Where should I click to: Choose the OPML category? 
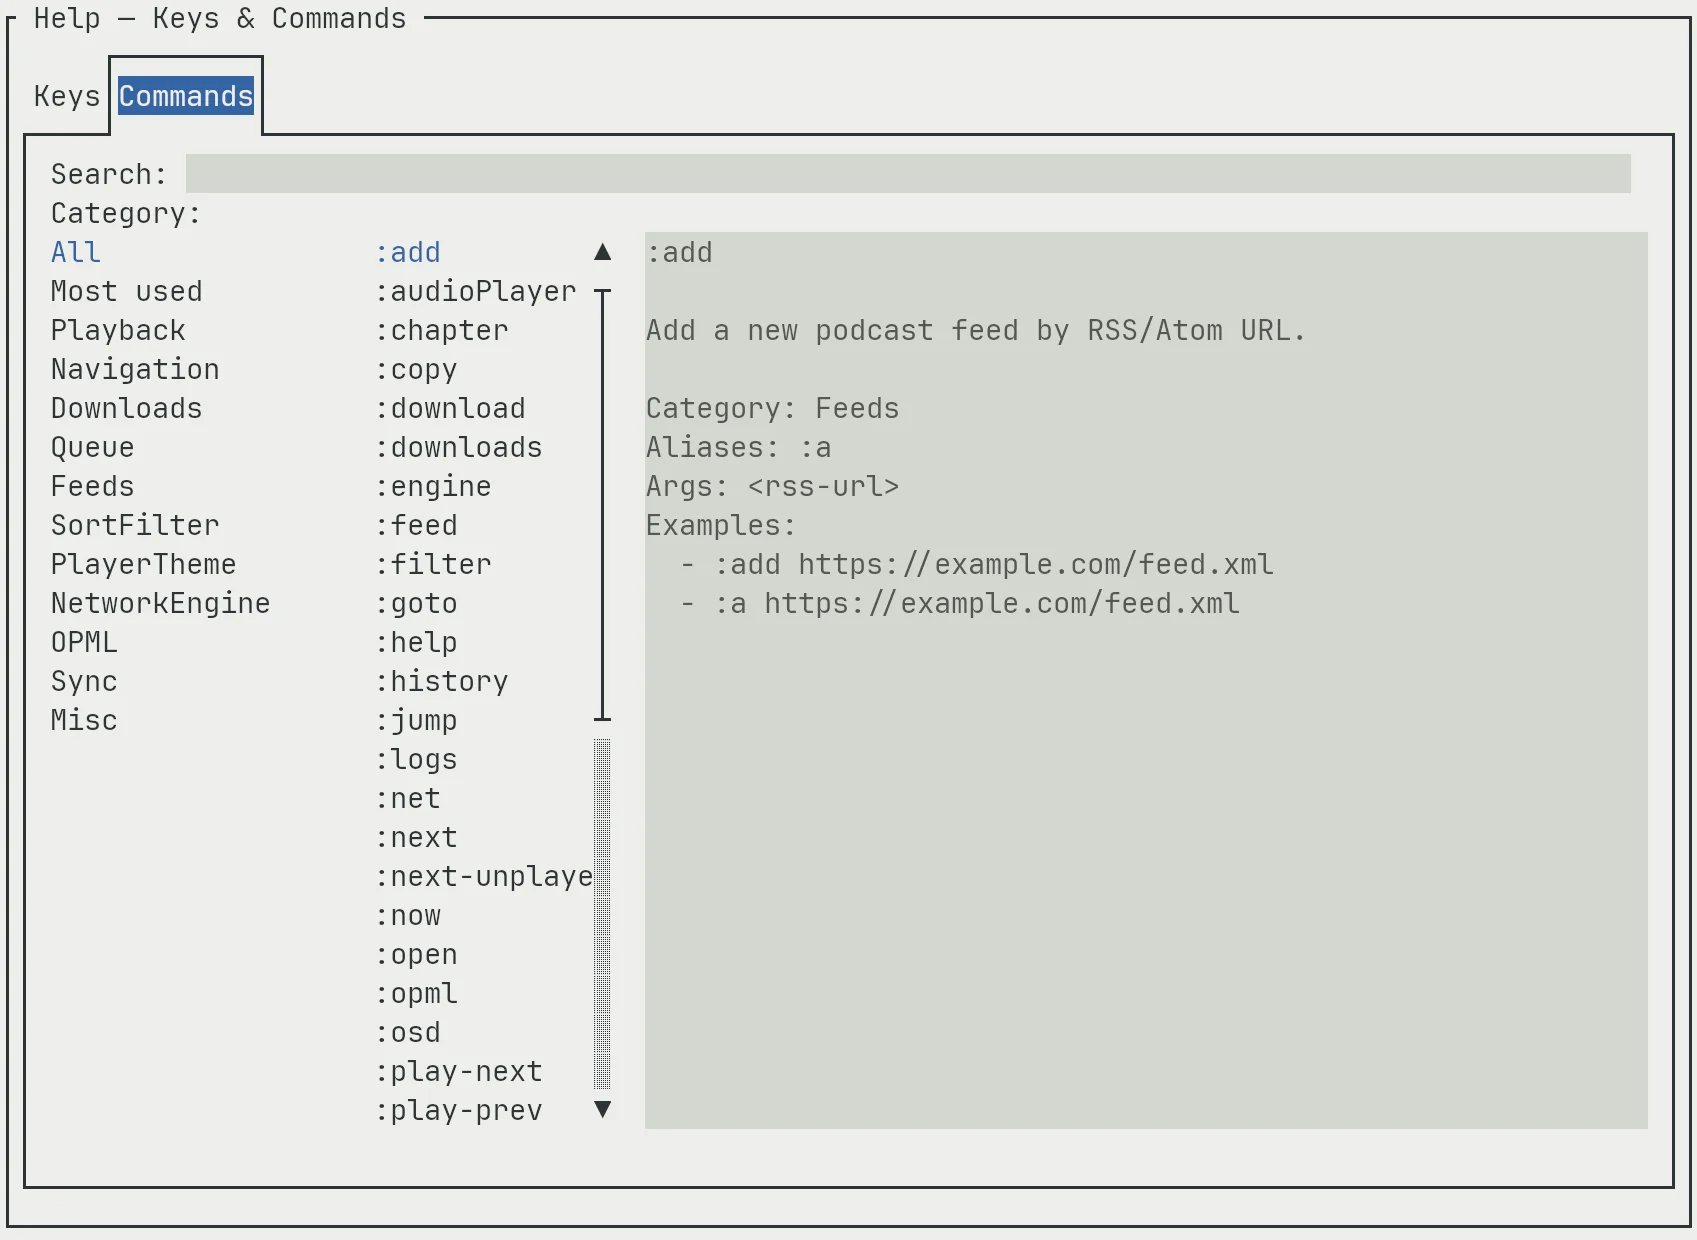pos(84,642)
